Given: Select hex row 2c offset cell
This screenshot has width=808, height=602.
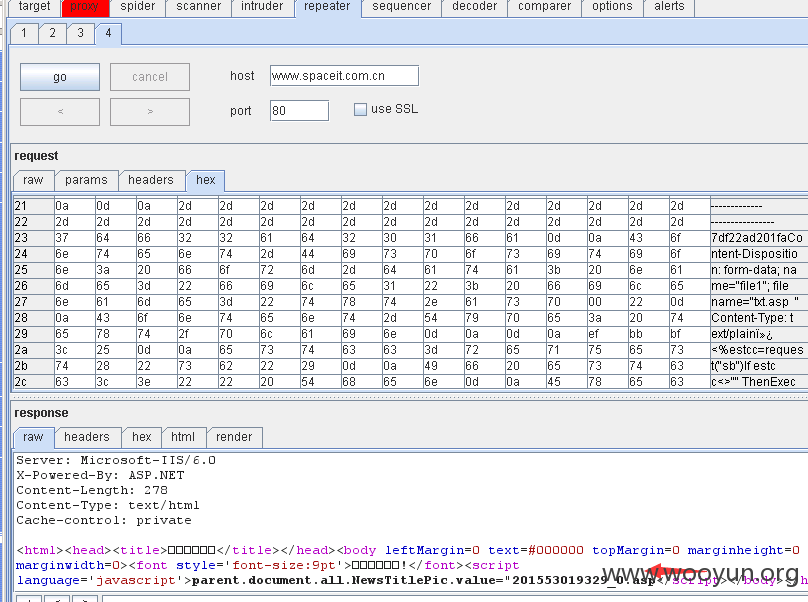Looking at the screenshot, I should coord(34,382).
